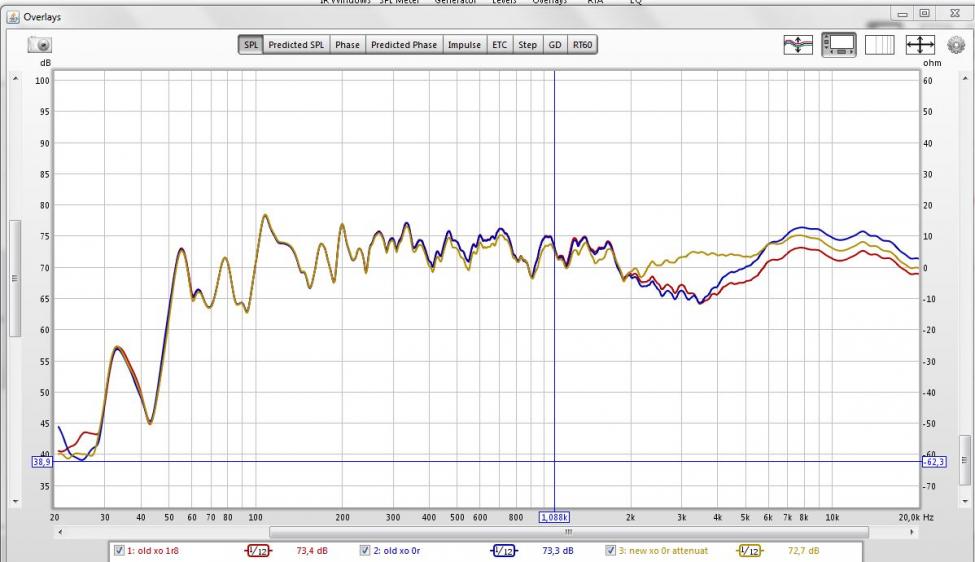This screenshot has width=975, height=562.
Task: Toggle trace 1: old xo 1r8 checkbox
Action: [119, 550]
